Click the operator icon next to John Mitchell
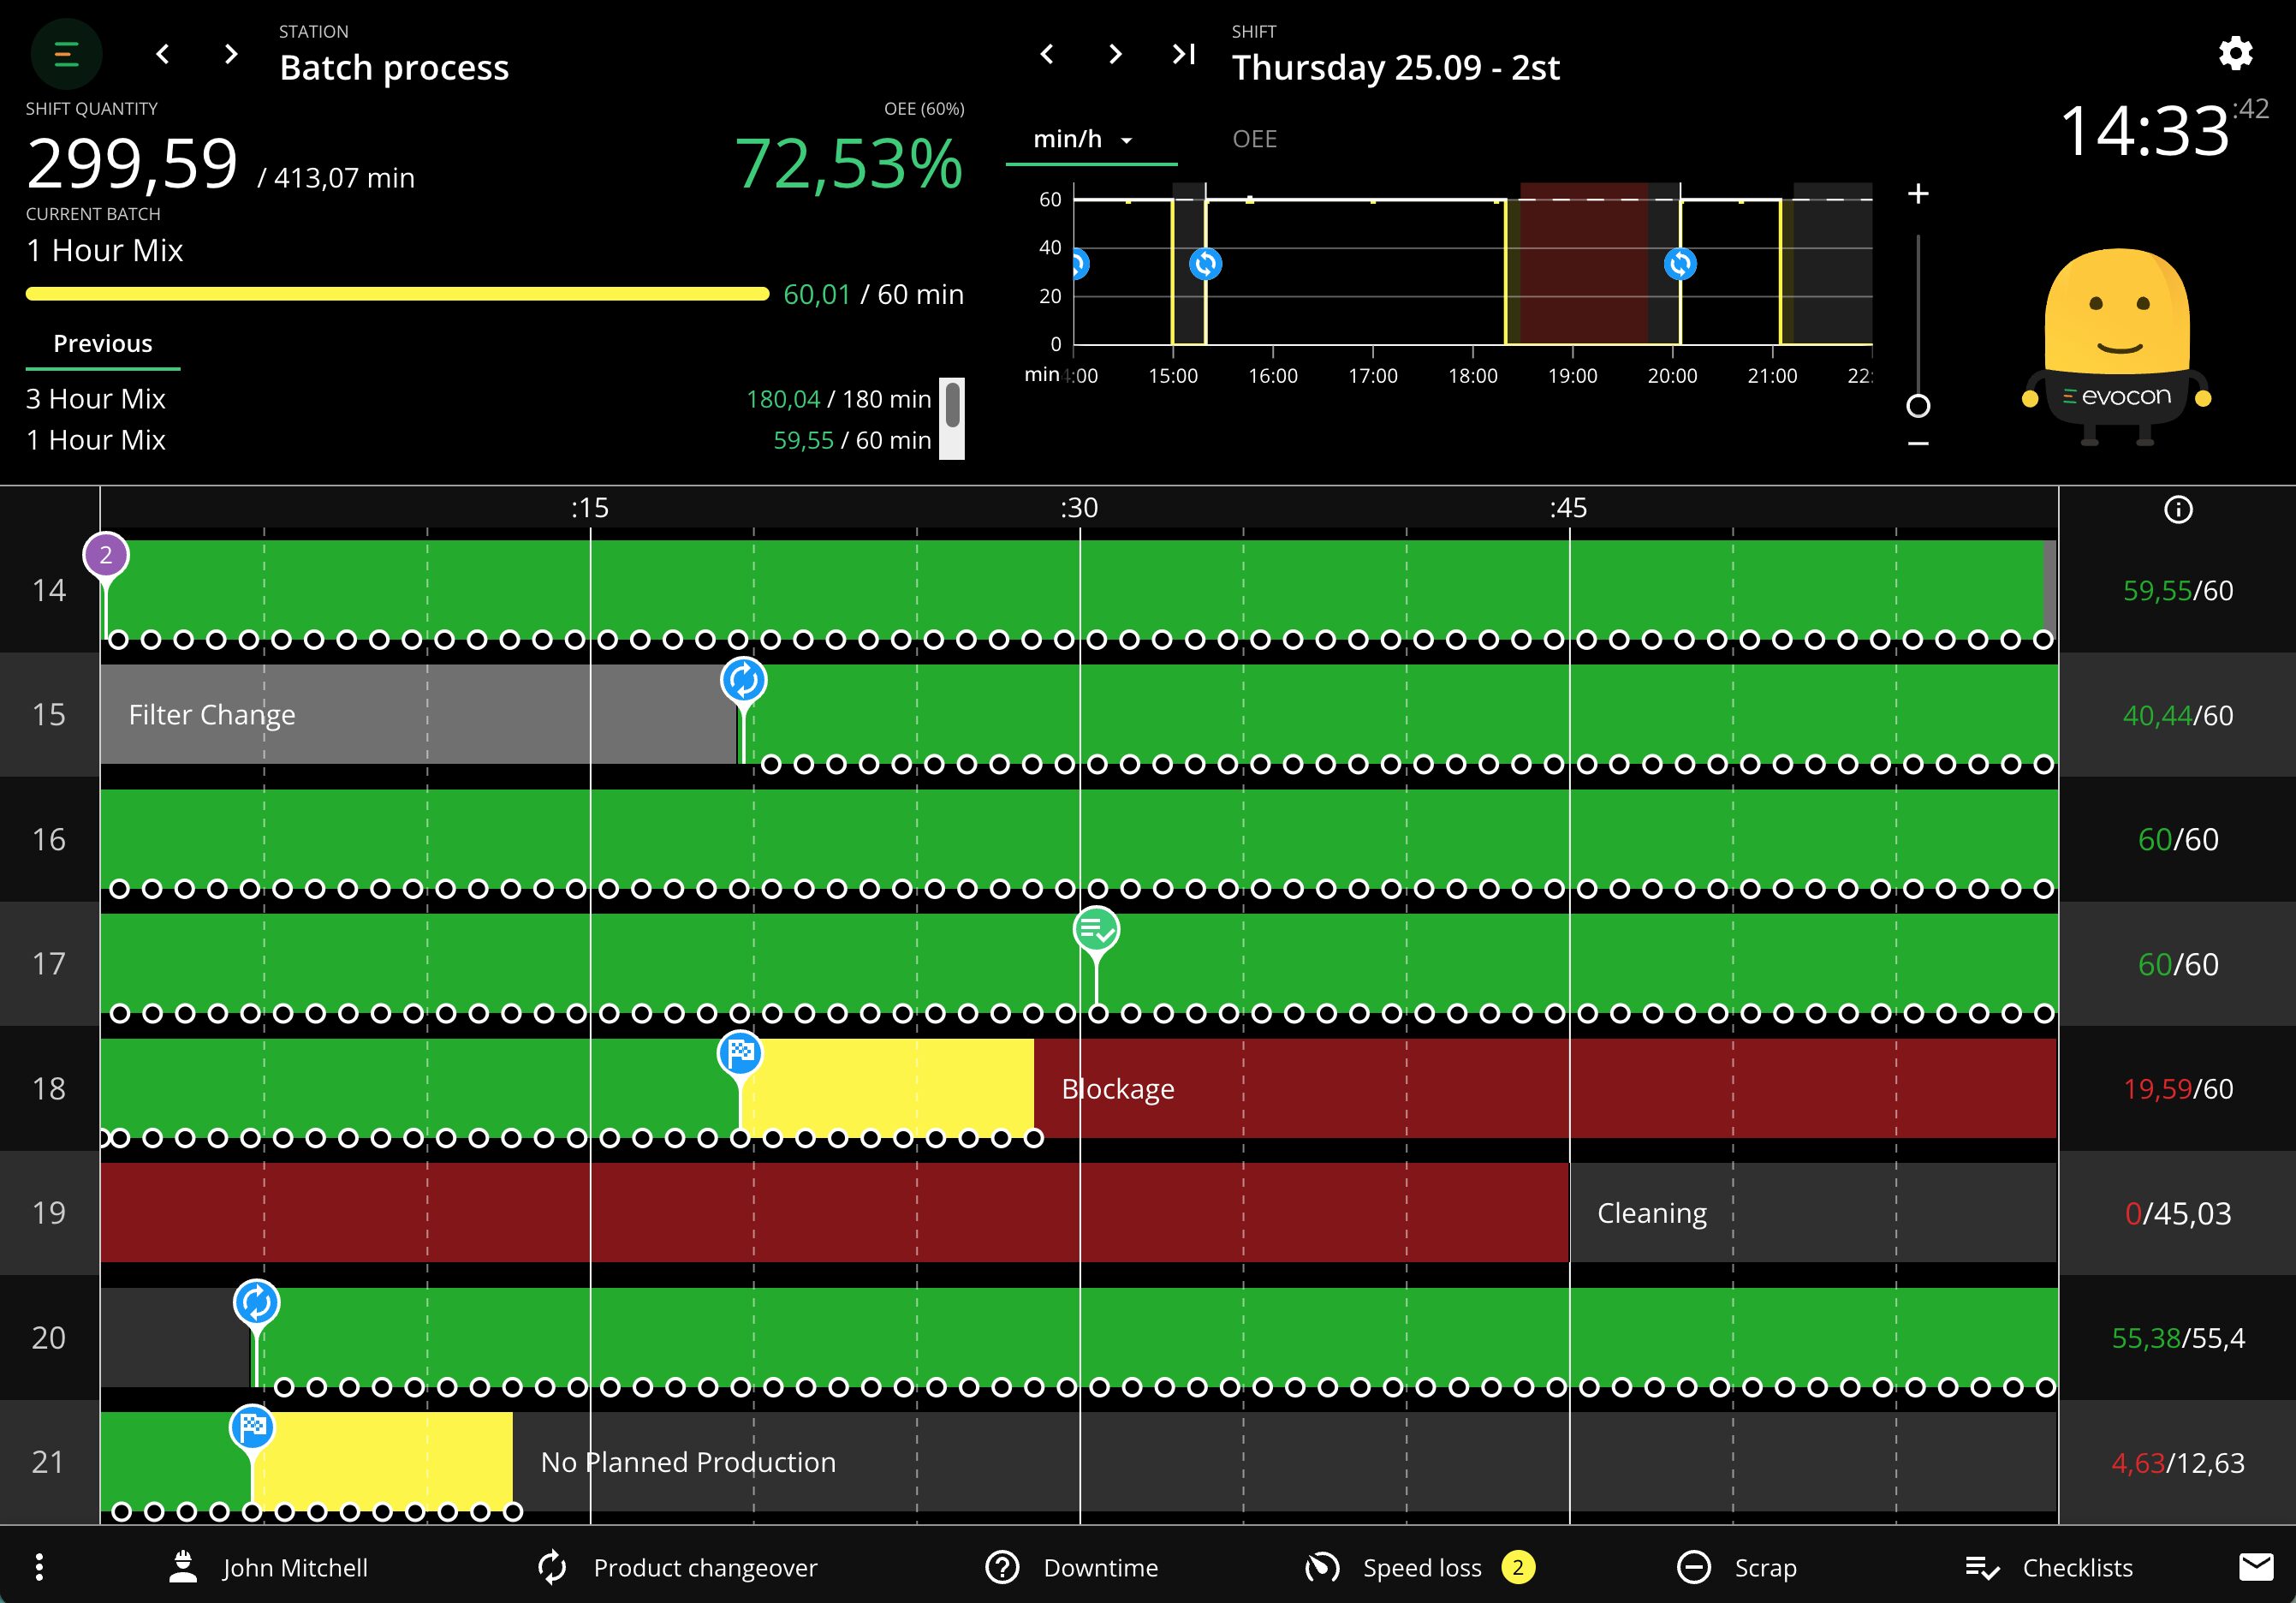The image size is (2296, 1603). 183,1565
